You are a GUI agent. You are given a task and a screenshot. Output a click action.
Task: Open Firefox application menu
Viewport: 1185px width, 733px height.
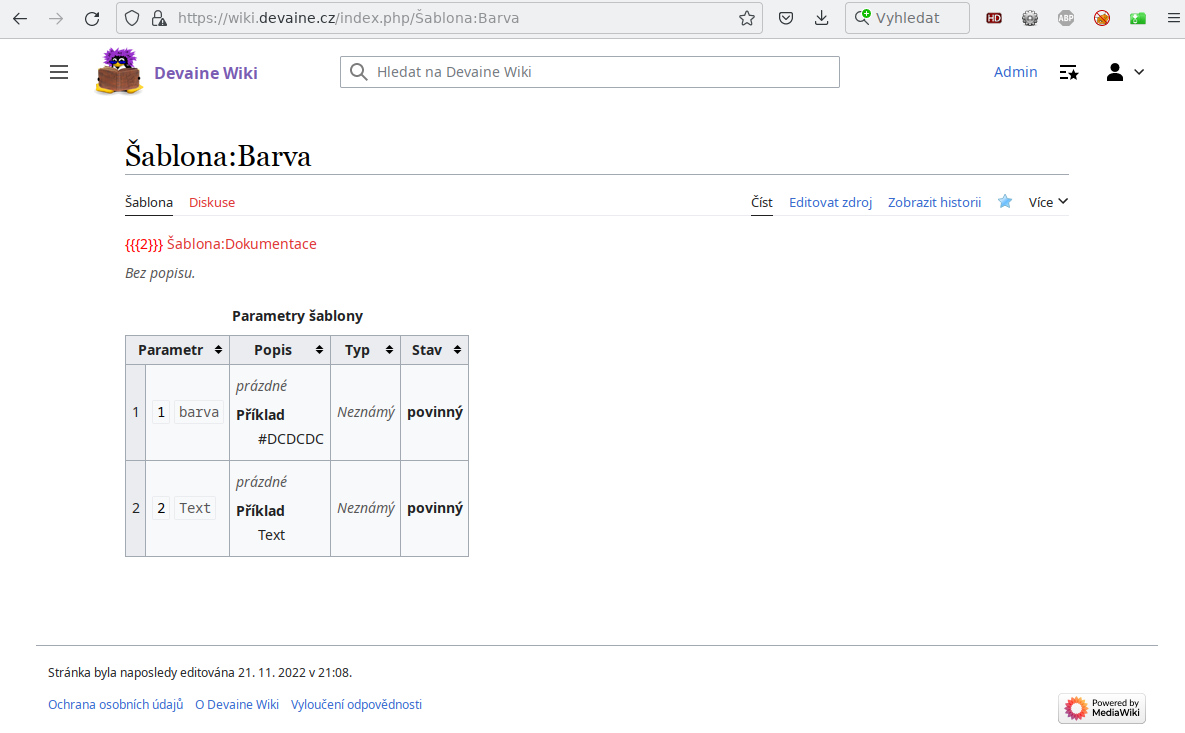1166,18
